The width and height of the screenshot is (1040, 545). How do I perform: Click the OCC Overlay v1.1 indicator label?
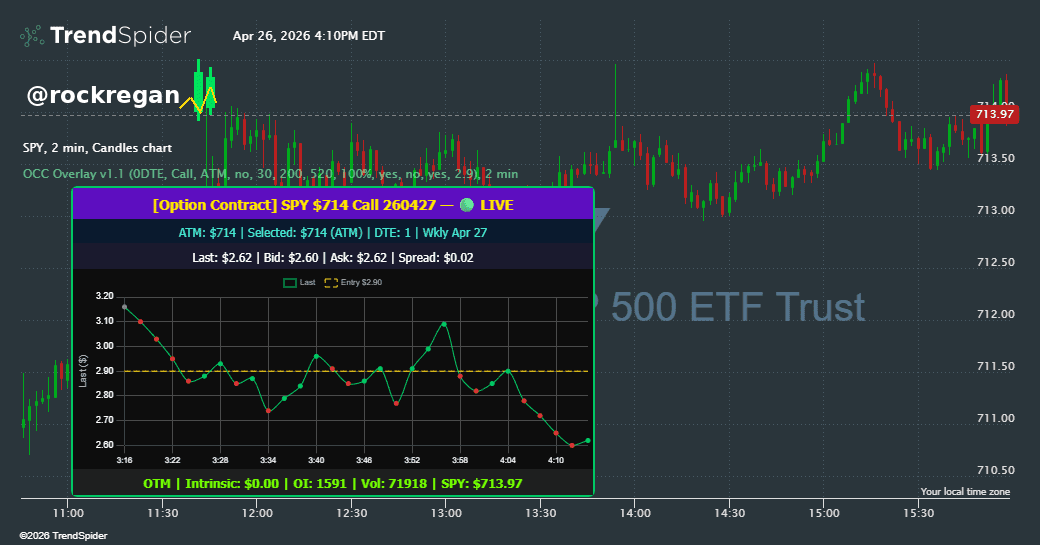point(271,174)
